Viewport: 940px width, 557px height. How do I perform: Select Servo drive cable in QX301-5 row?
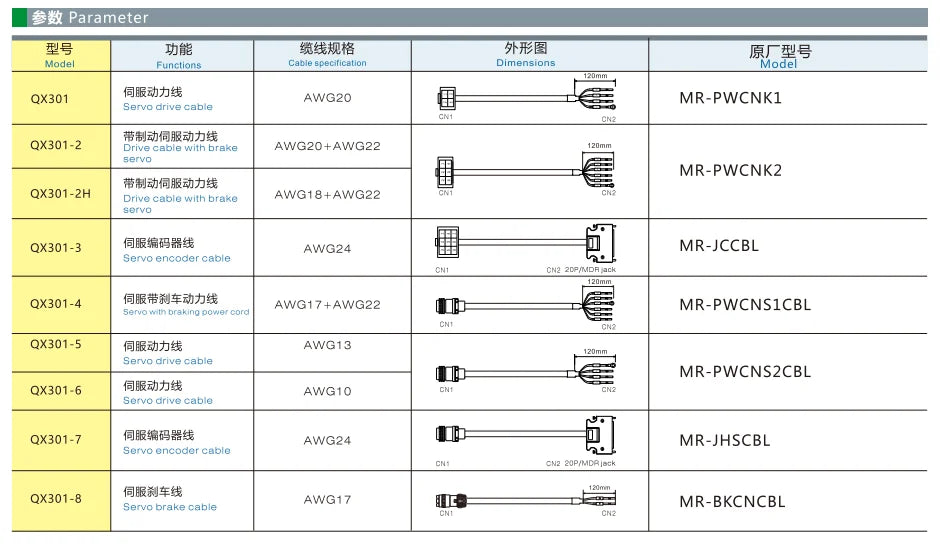point(168,361)
